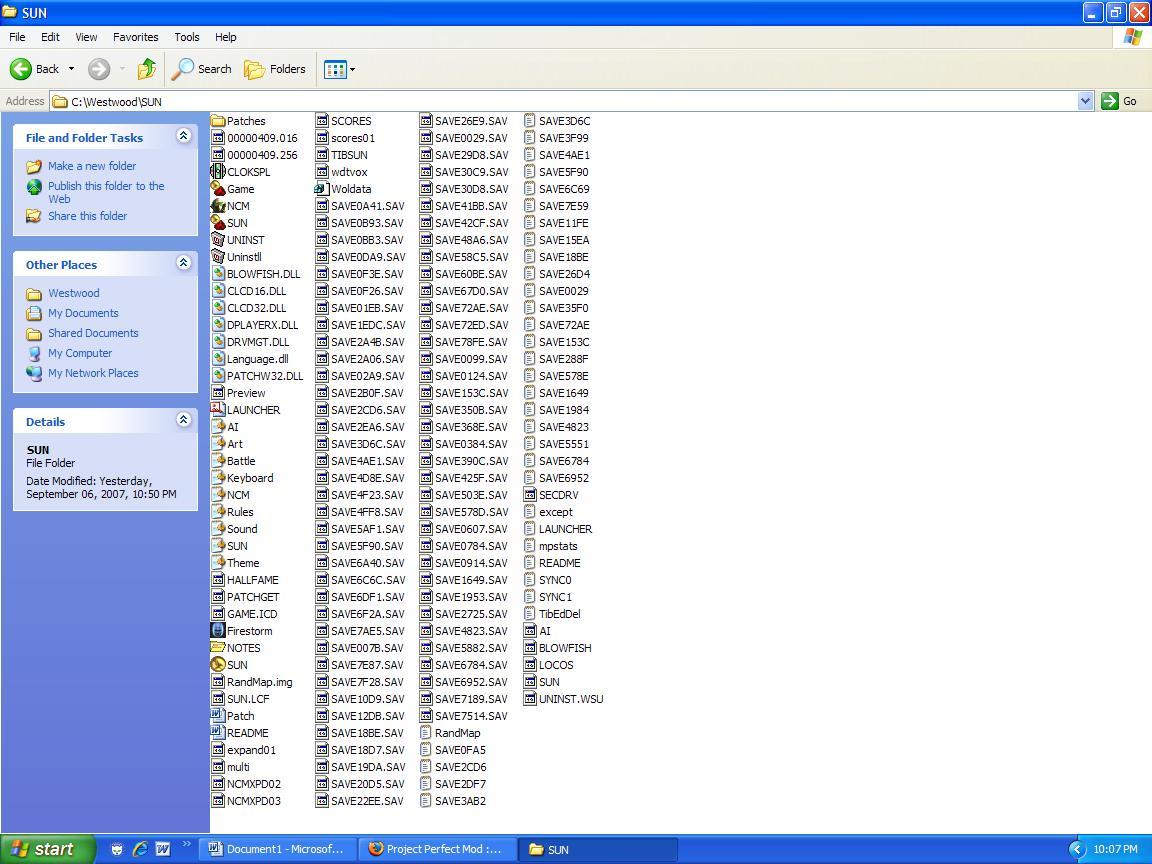This screenshot has height=864, width=1152.
Task: Open the Views button menu
Action: [339, 69]
